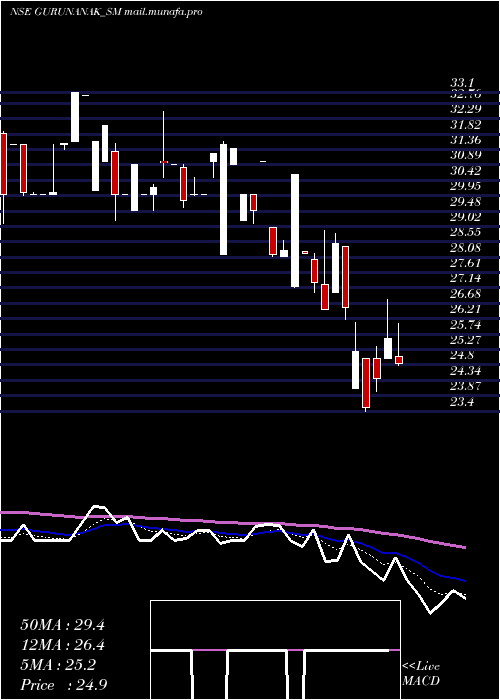Click the lowest red candle near 23.4
The width and height of the screenshot is (500, 700).
366,383
